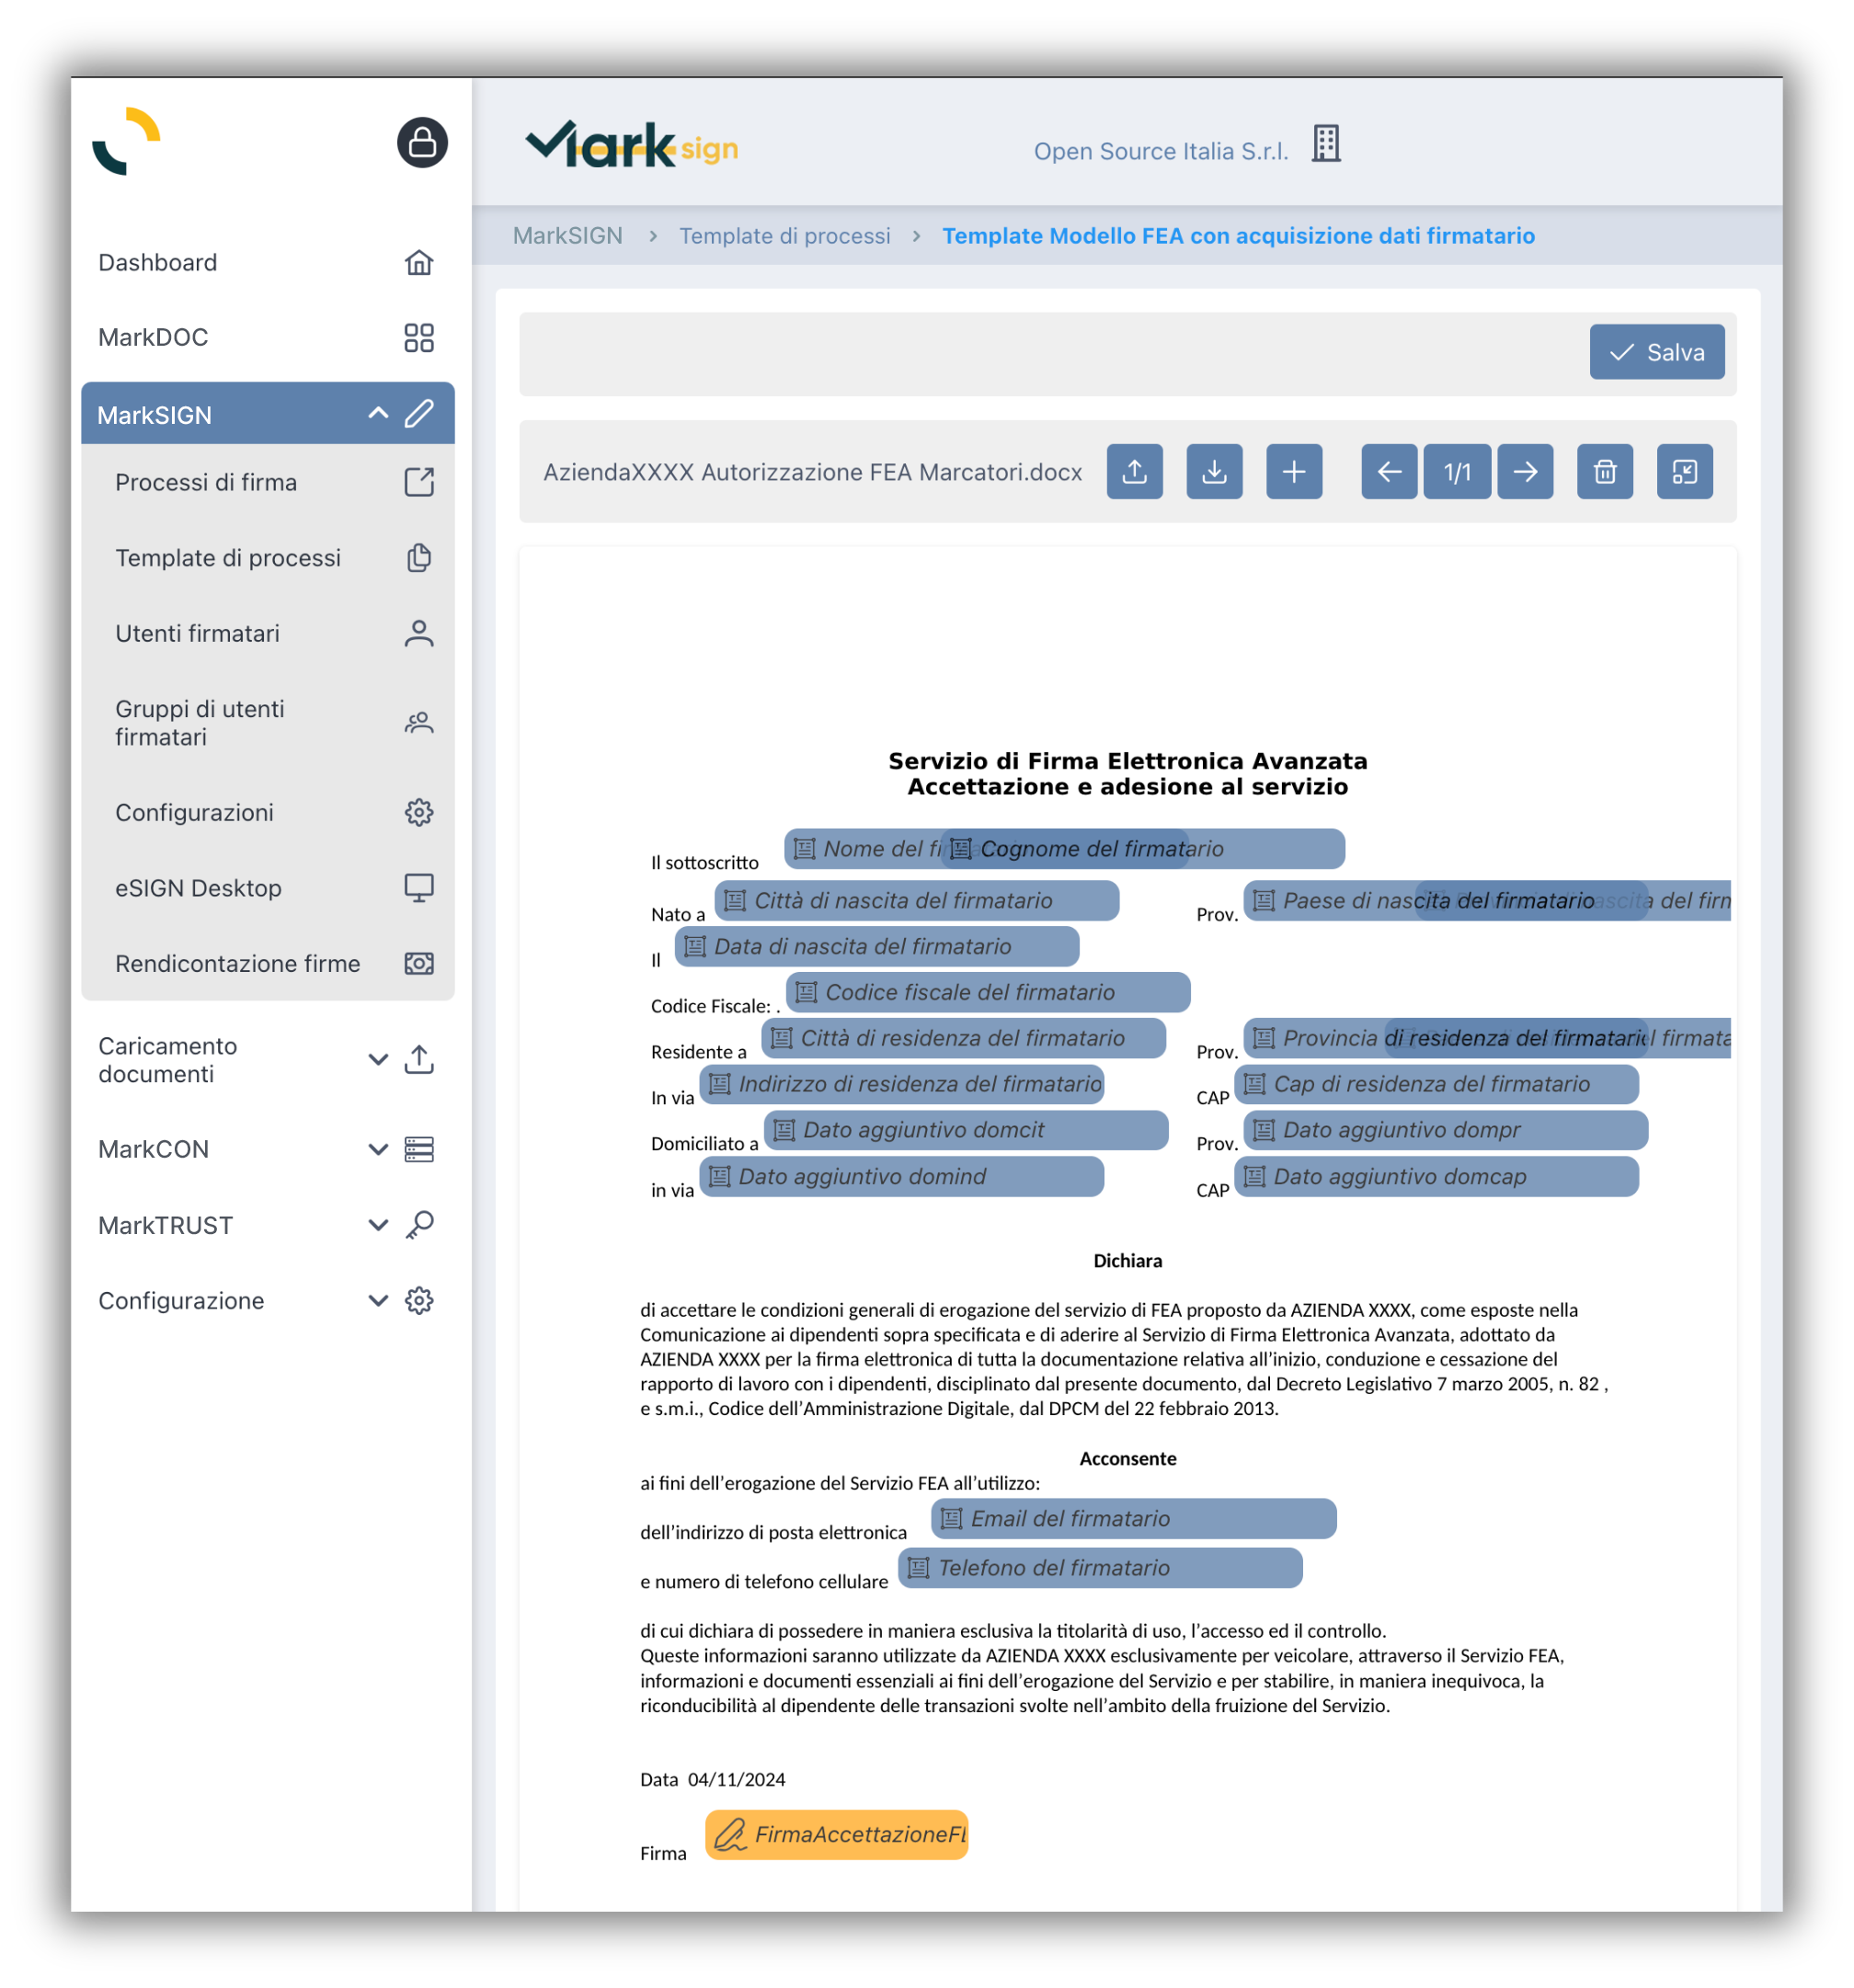Screen dimensions: 1854x1988
Task: Select Data di nascita del firmatario marker
Action: 876,946
